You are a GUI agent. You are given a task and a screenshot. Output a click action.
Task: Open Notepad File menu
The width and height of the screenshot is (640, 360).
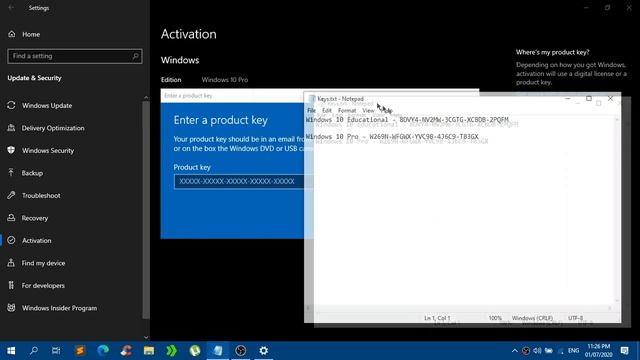pos(311,110)
